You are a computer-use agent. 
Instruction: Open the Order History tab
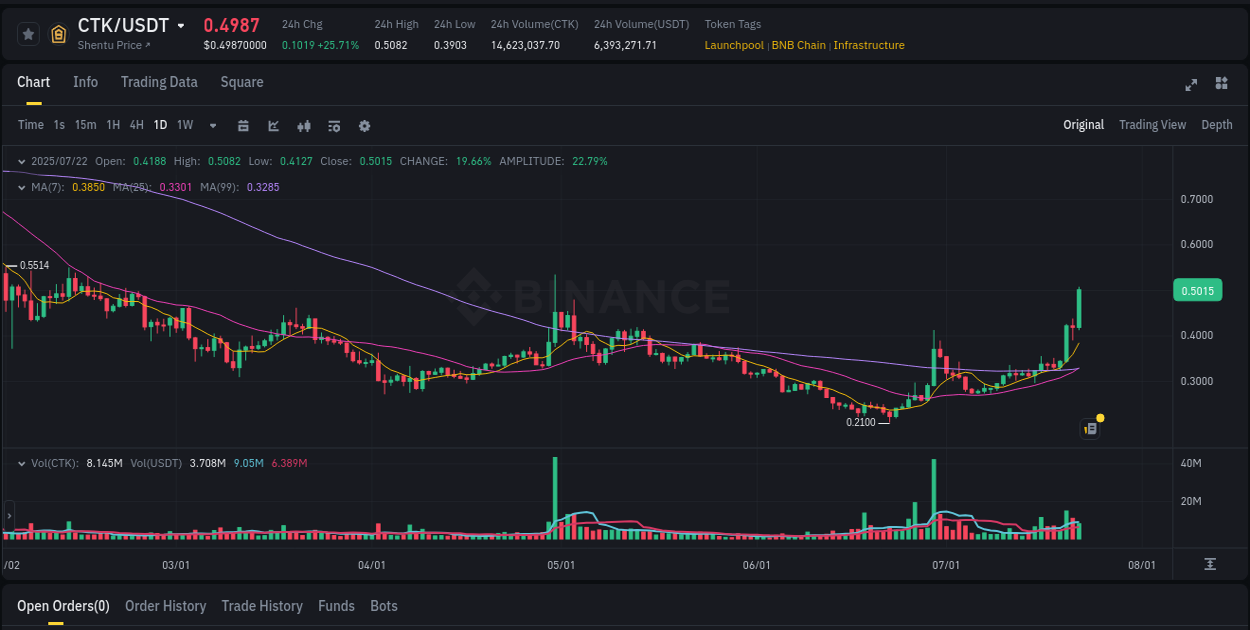click(x=165, y=606)
